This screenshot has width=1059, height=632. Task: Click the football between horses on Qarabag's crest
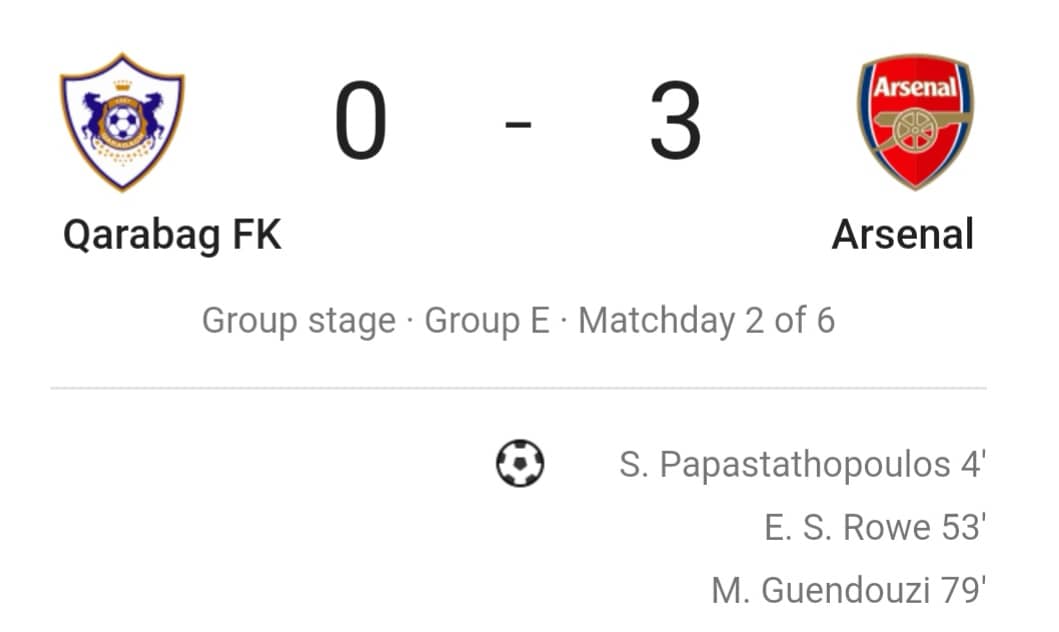[122, 124]
